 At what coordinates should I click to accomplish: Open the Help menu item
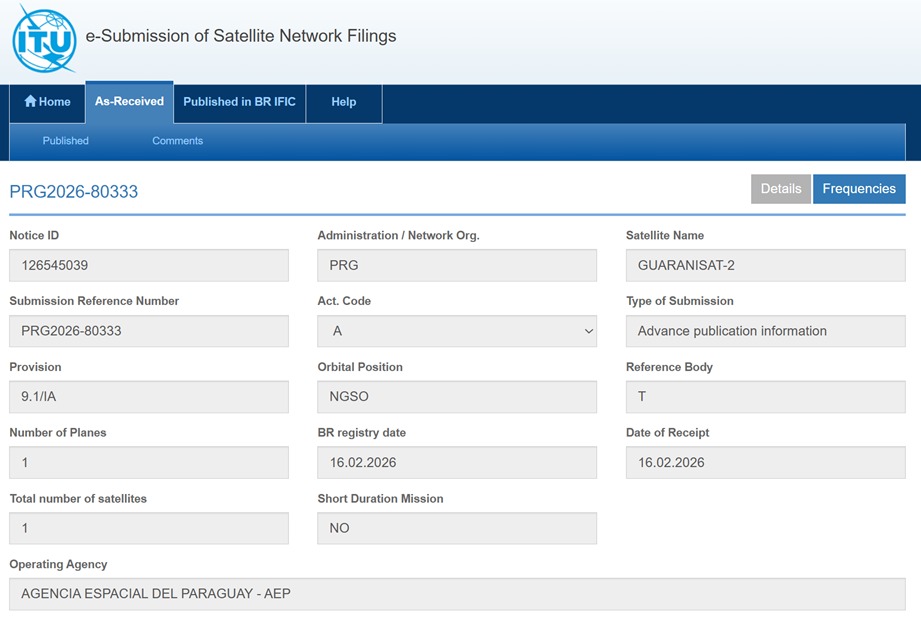[x=343, y=102]
